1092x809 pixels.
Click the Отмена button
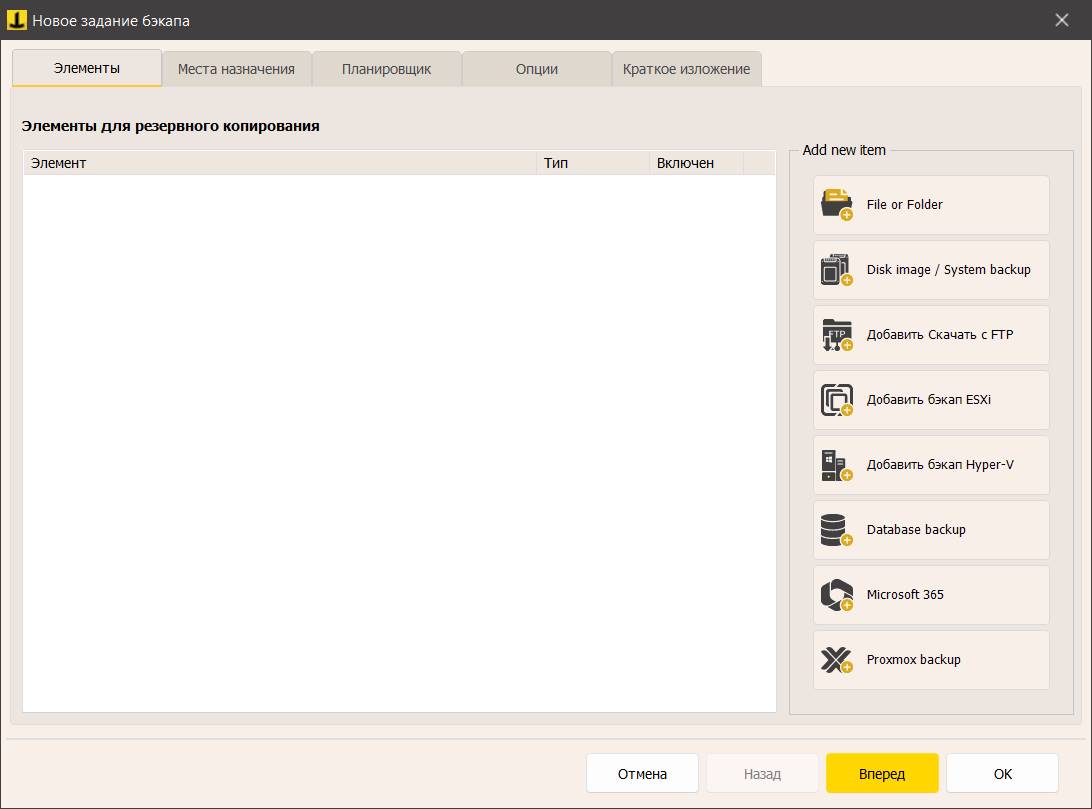[x=642, y=773]
